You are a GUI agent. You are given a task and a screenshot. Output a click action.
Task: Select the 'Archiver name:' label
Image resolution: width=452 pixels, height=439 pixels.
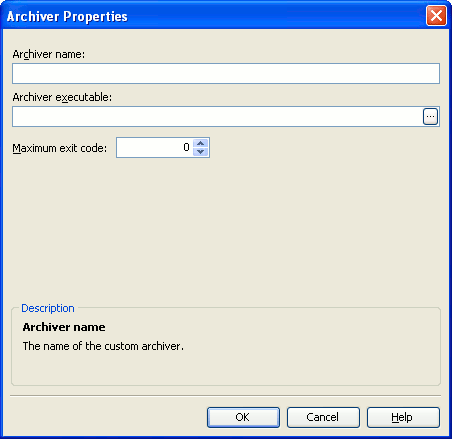click(49, 54)
